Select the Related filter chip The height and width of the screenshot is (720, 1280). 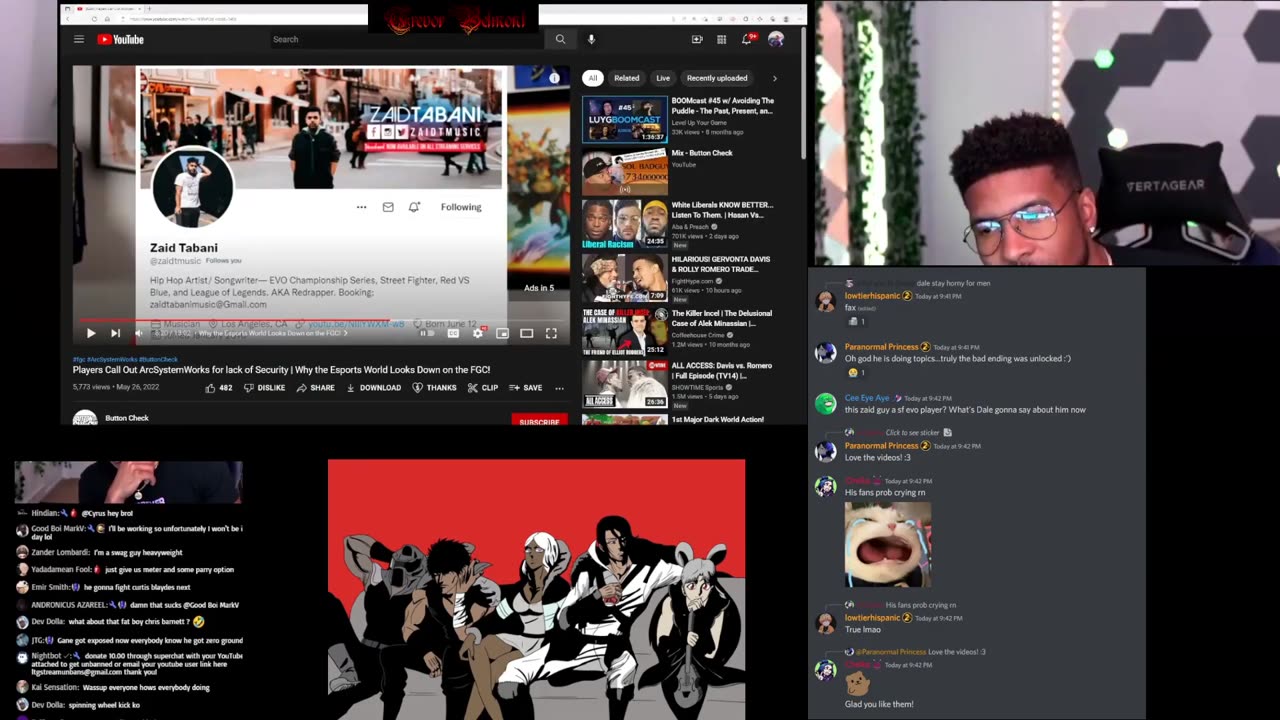(627, 78)
